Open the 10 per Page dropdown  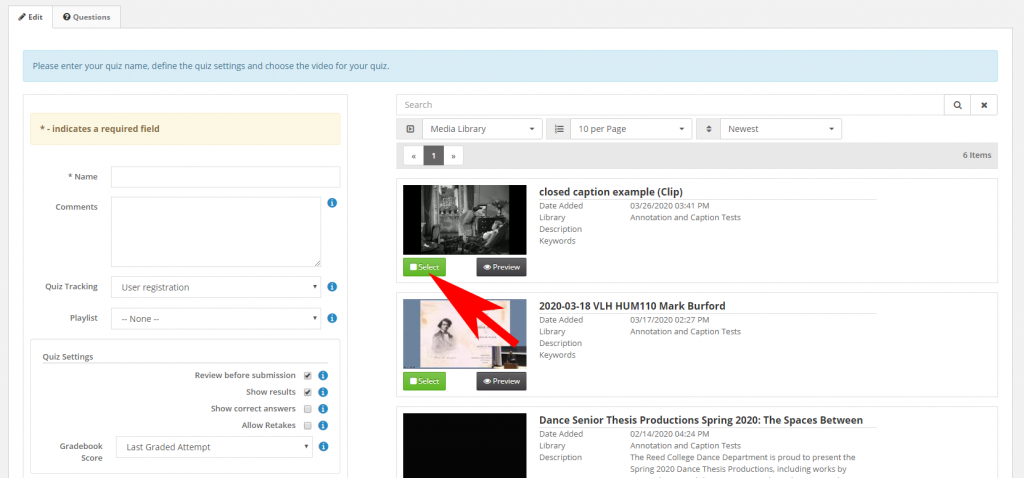(631, 129)
